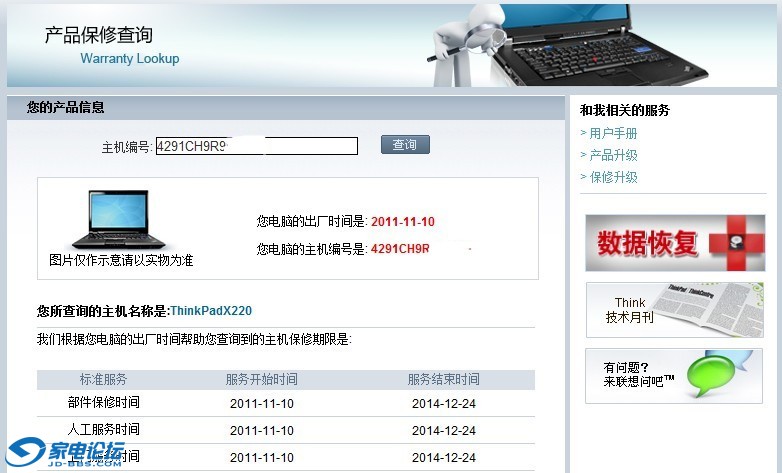Click start date in 人工服务时间 row
The height and width of the screenshot is (473, 782).
262,431
